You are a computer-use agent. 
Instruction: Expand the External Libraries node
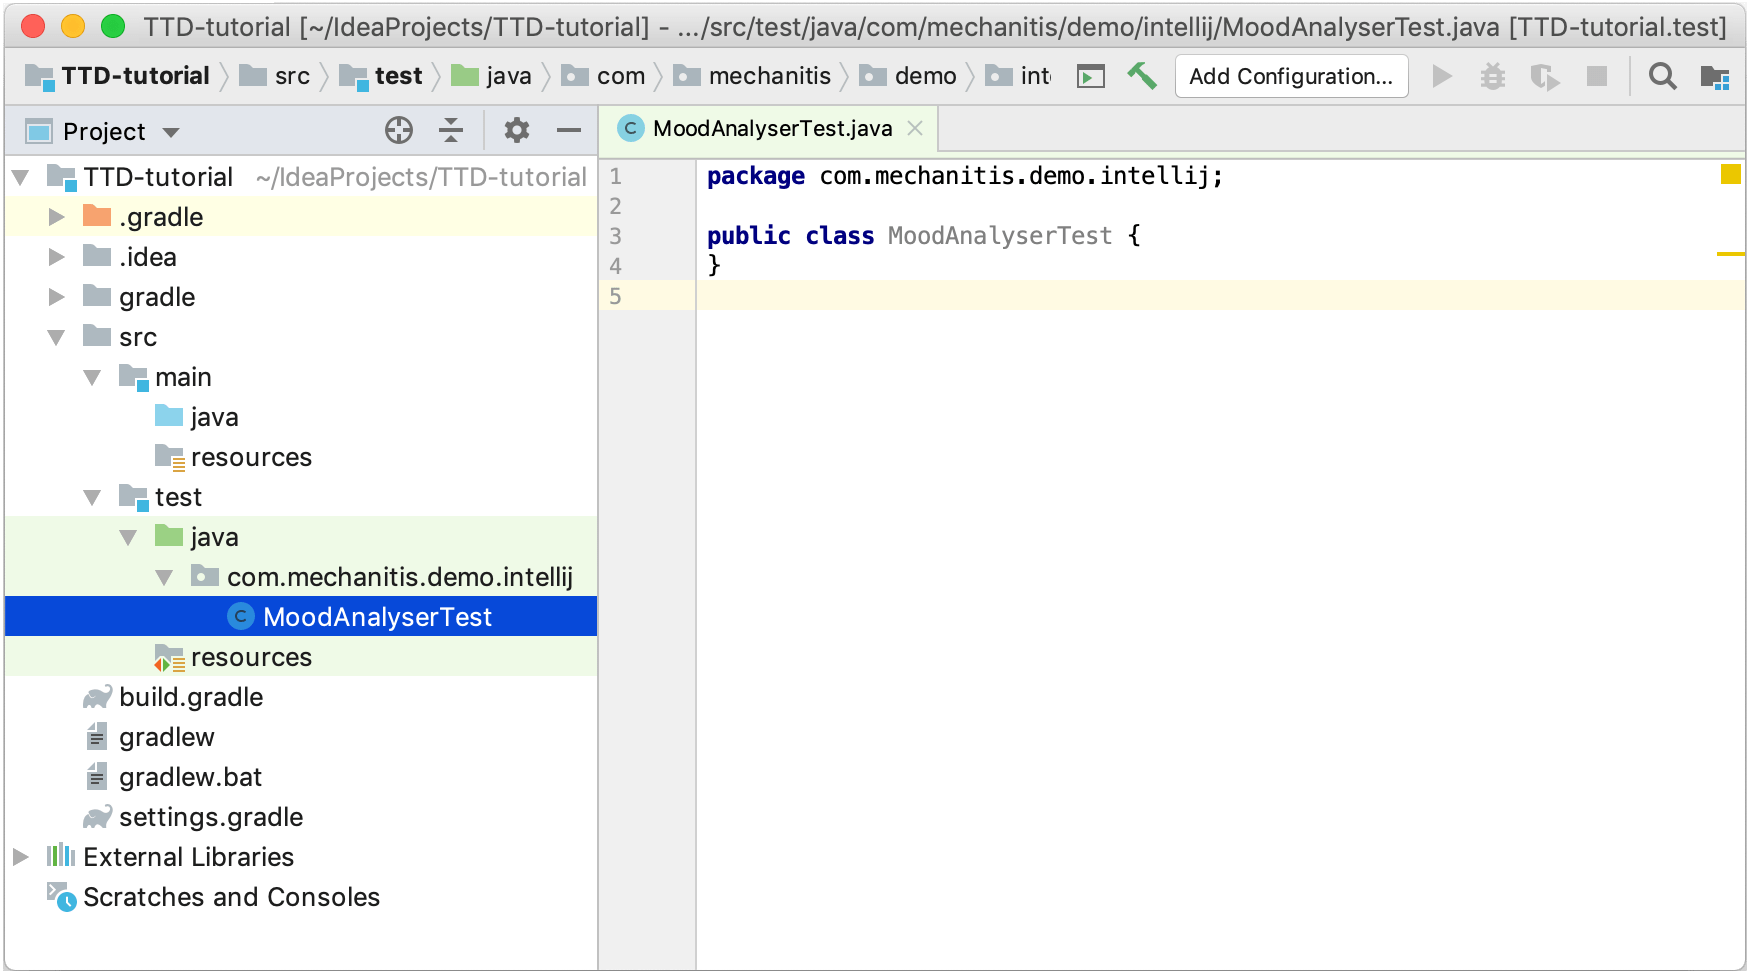click(22, 856)
